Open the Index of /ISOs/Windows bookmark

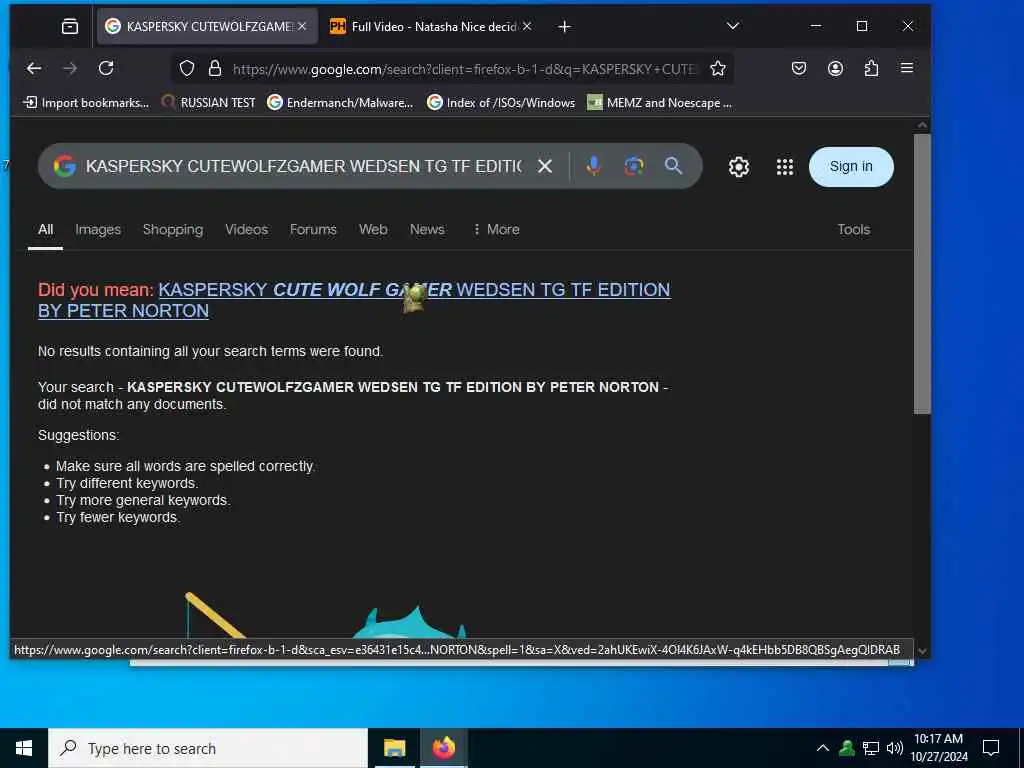[501, 103]
